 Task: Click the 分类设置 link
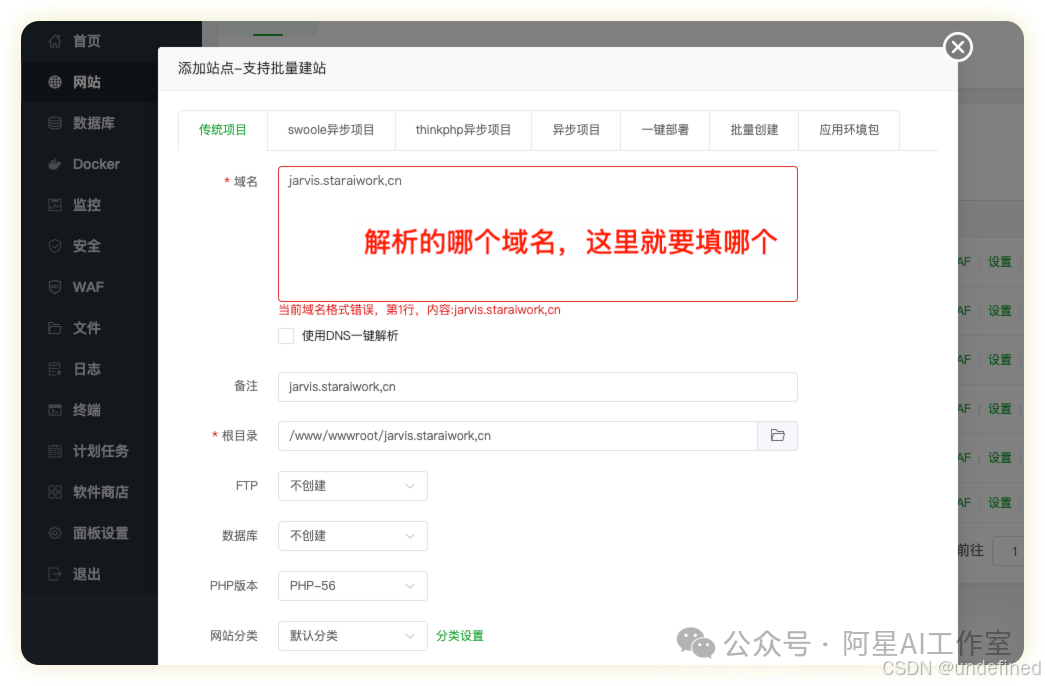pos(460,636)
